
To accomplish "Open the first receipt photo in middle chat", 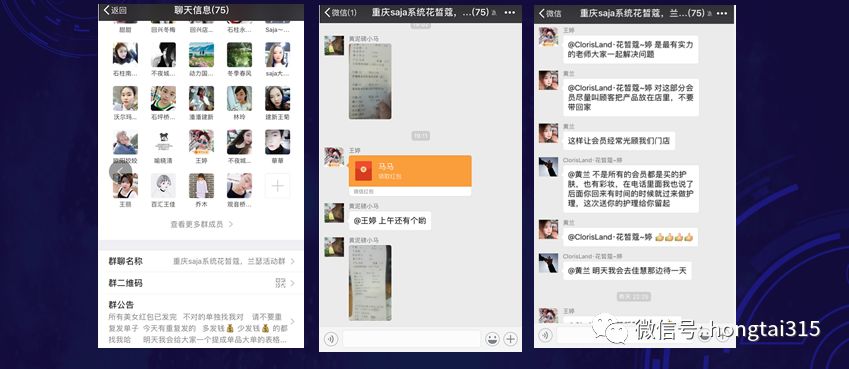I will coord(370,81).
